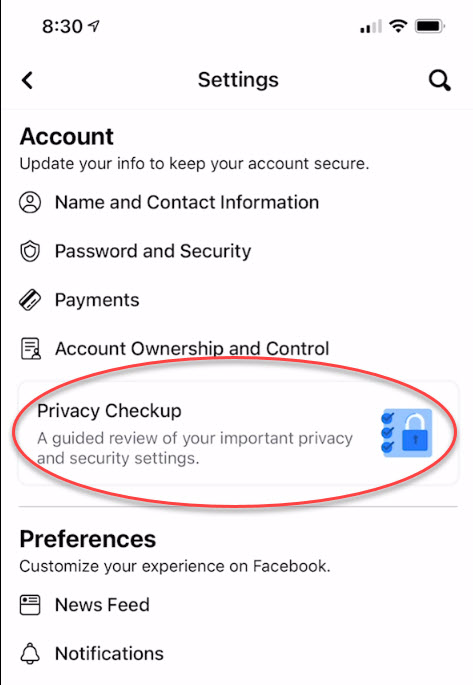The image size is (473, 685).
Task: Tap the battery indicator in status bar
Action: (430, 27)
